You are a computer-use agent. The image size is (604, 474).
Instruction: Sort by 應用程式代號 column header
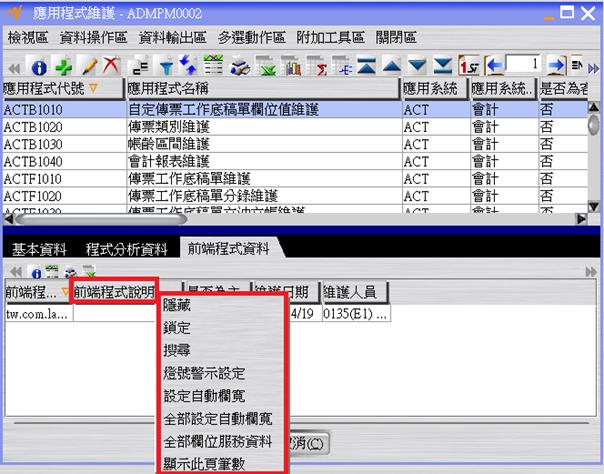(x=60, y=88)
